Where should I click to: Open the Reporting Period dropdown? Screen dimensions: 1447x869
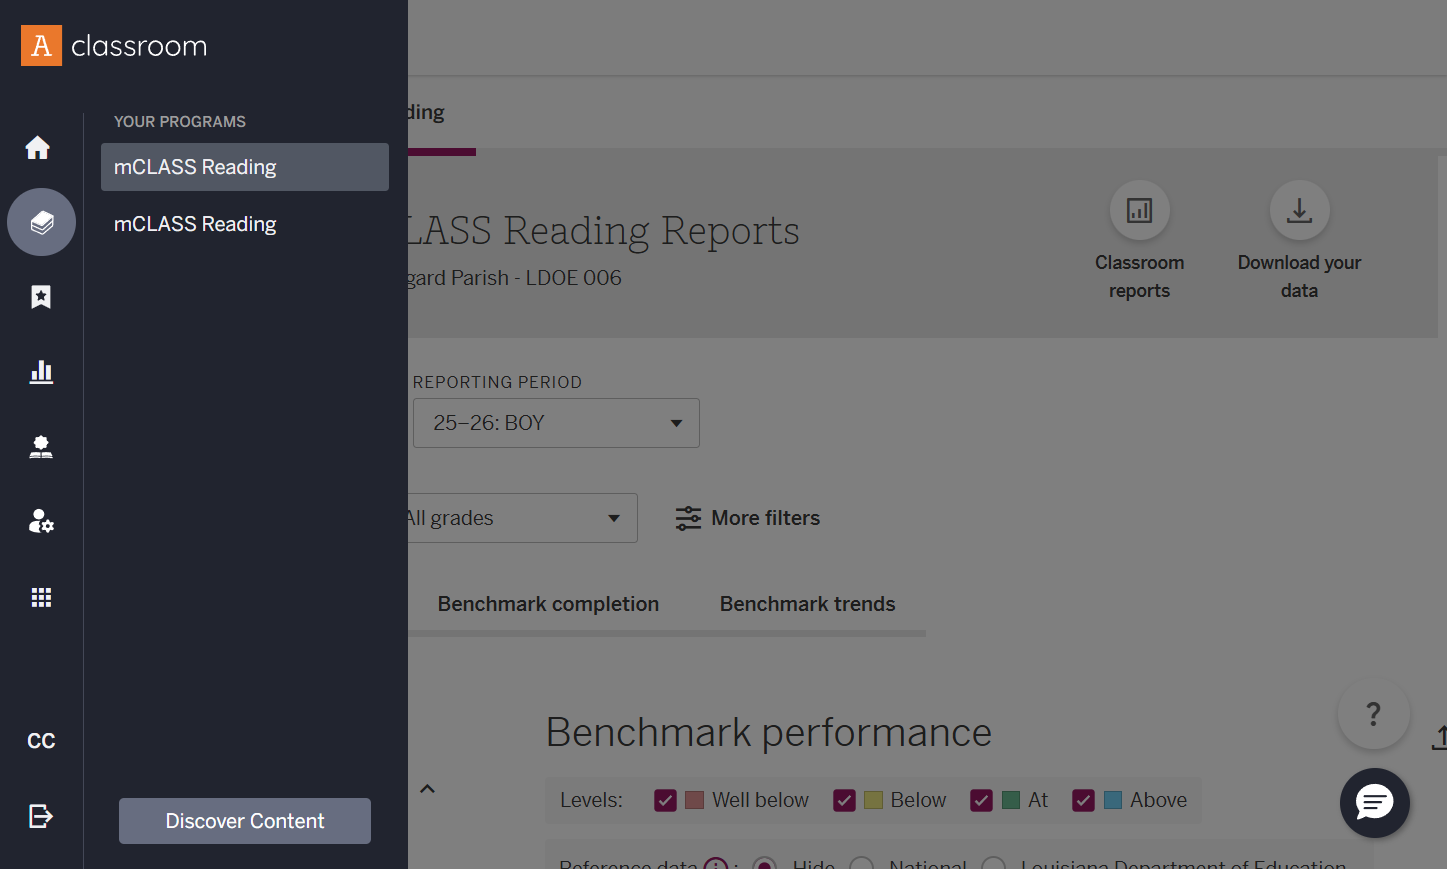pyautogui.click(x=556, y=423)
